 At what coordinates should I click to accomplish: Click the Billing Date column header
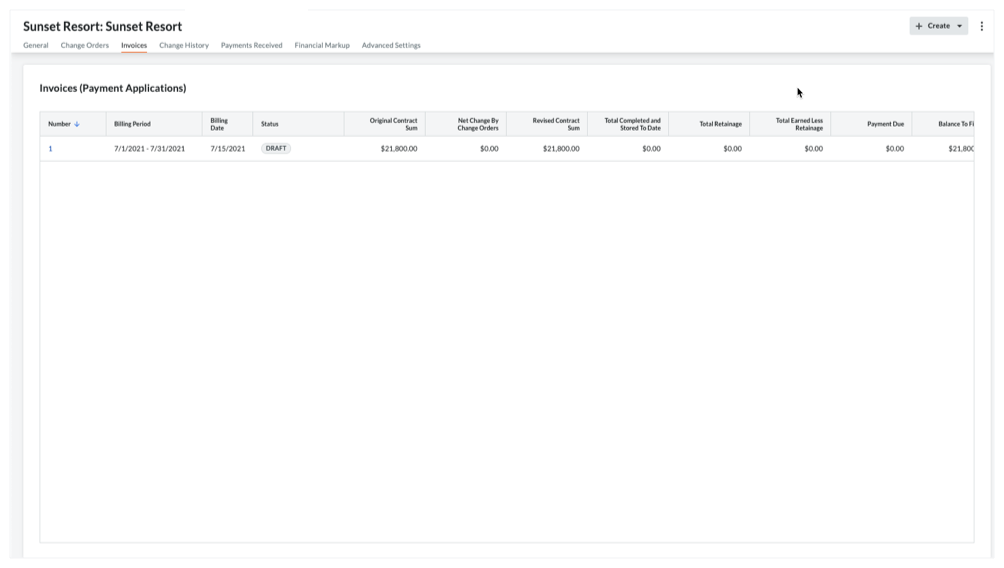pyautogui.click(x=219, y=124)
